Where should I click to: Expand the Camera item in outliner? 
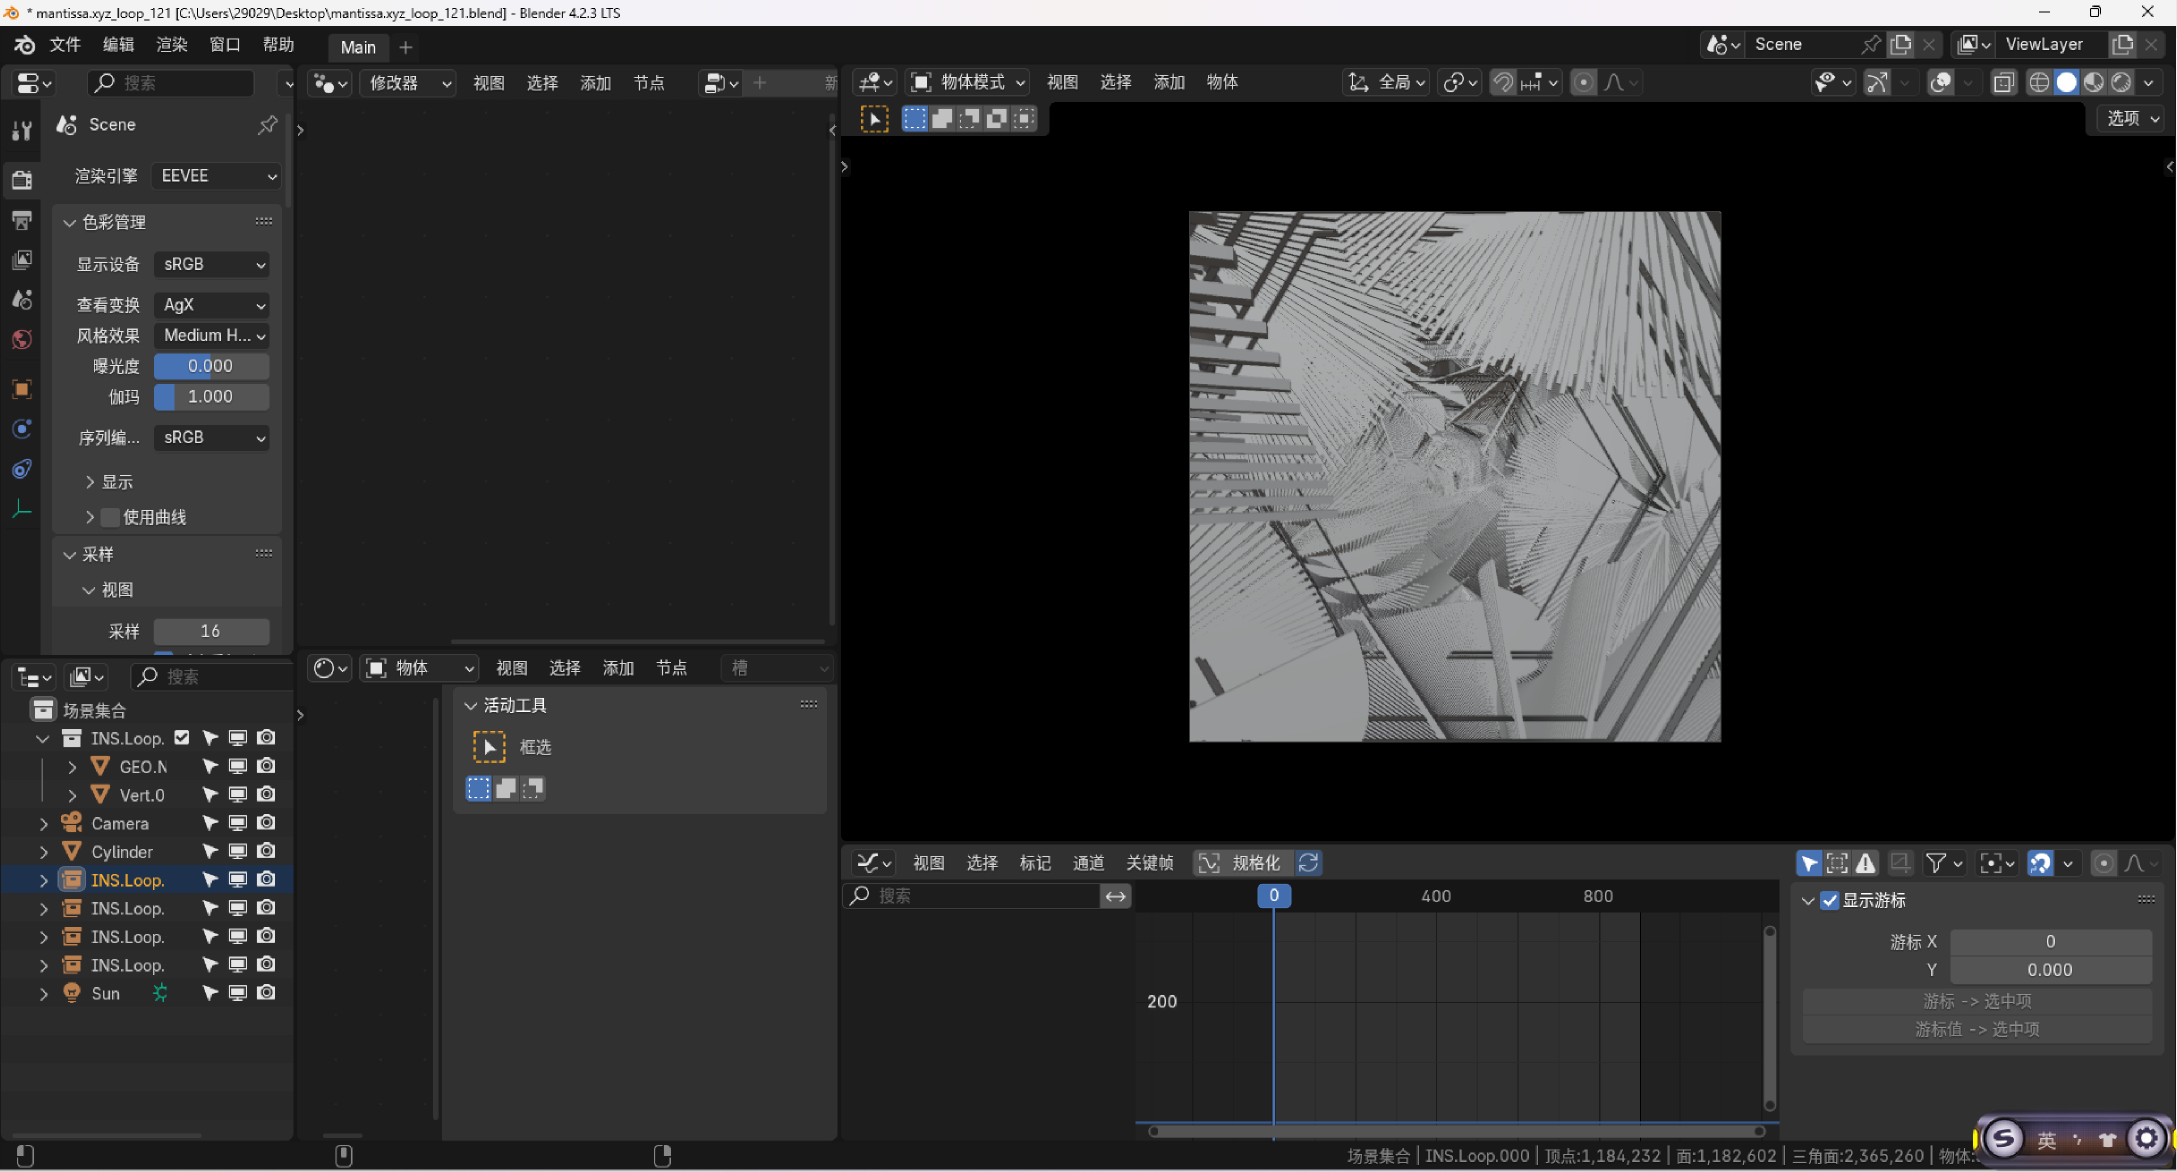coord(43,824)
